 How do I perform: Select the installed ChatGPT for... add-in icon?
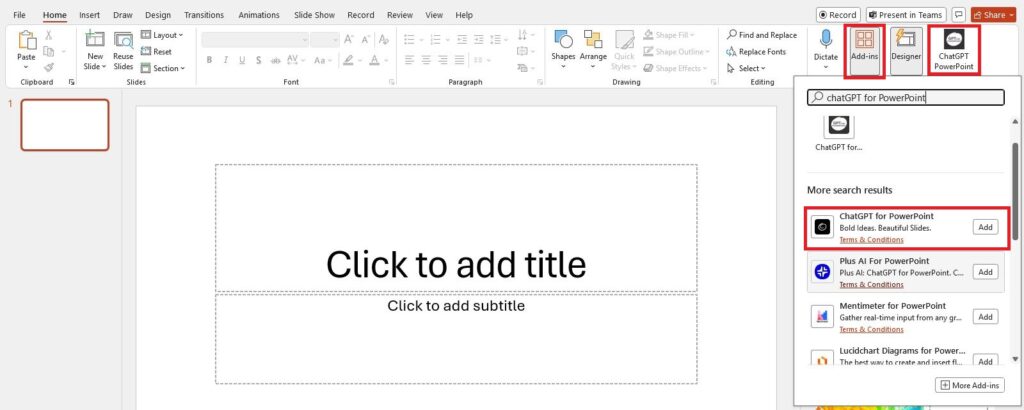click(x=839, y=125)
